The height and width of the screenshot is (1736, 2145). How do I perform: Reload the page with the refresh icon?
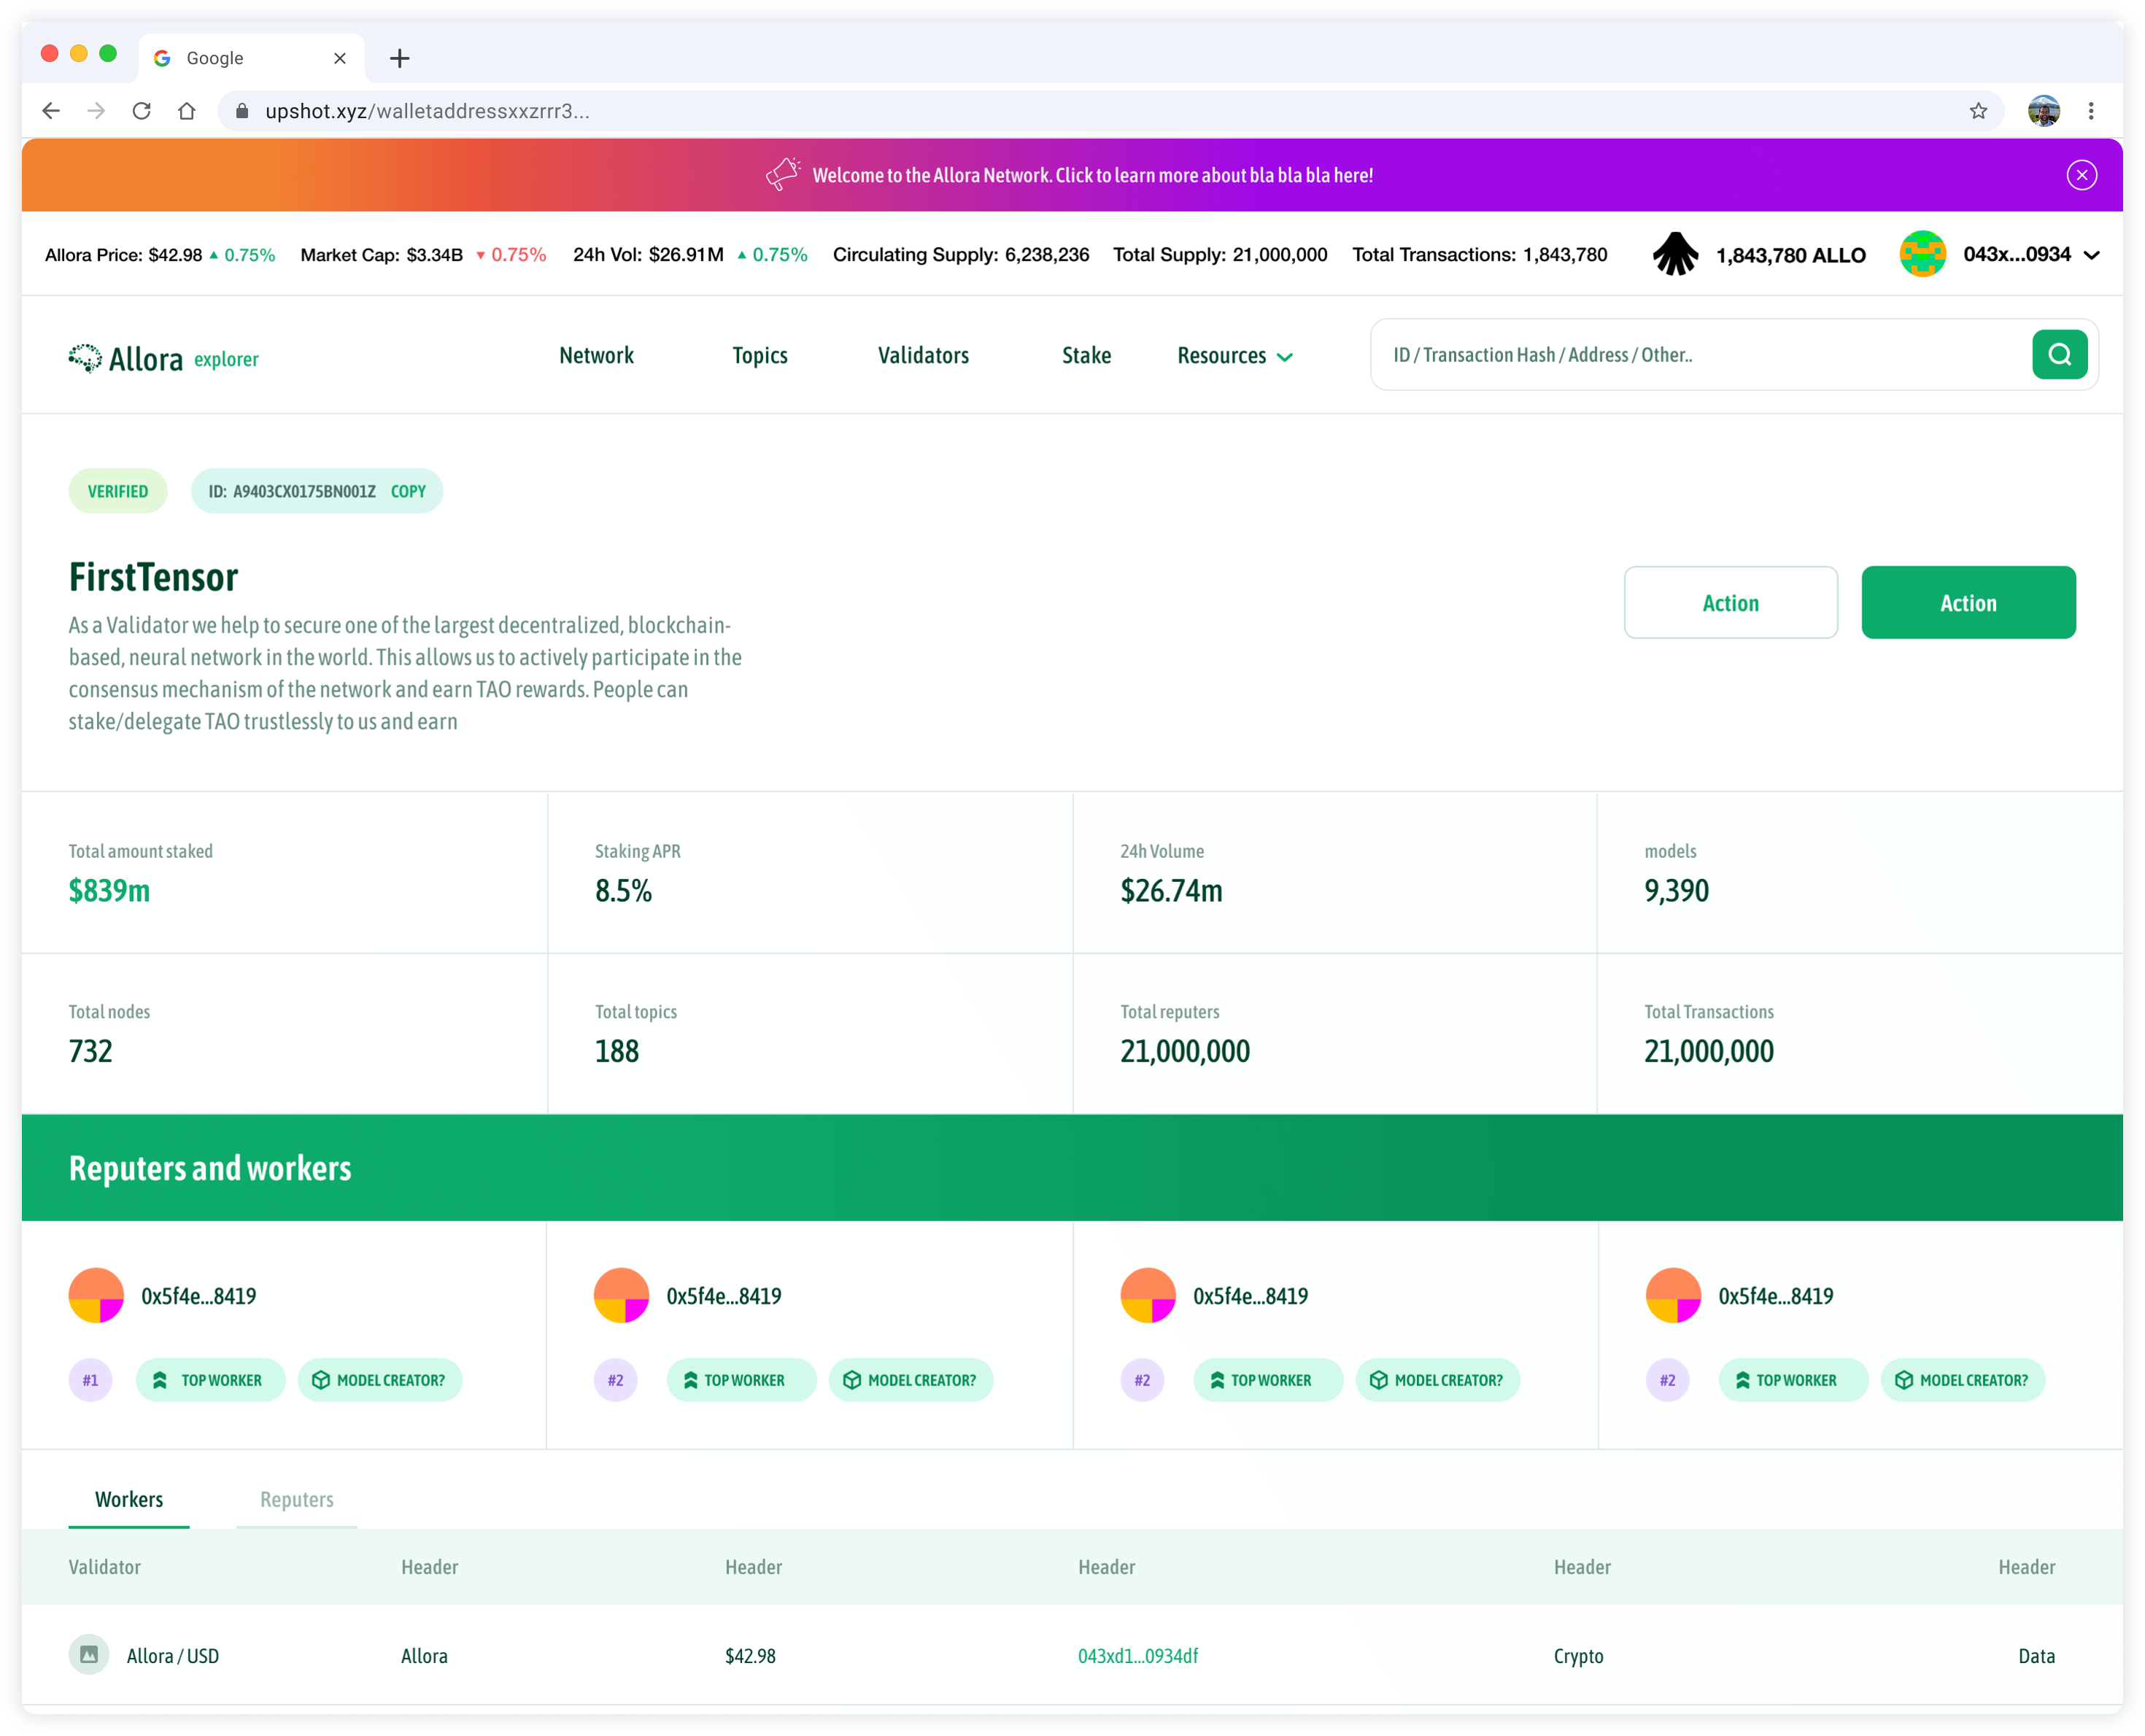click(x=142, y=111)
